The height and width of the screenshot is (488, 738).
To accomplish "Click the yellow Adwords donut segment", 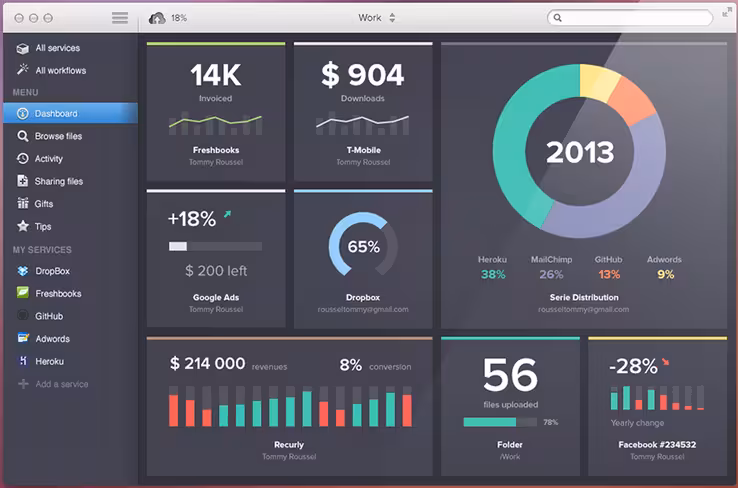I will 598,81.
